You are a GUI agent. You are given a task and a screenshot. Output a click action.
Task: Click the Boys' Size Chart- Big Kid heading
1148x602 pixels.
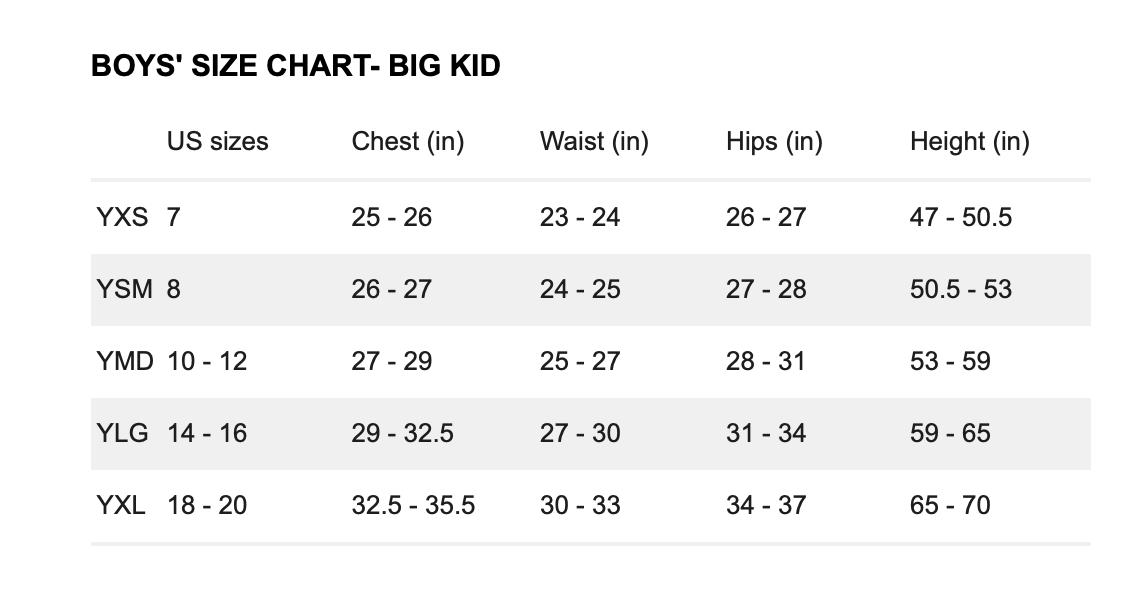[296, 67]
